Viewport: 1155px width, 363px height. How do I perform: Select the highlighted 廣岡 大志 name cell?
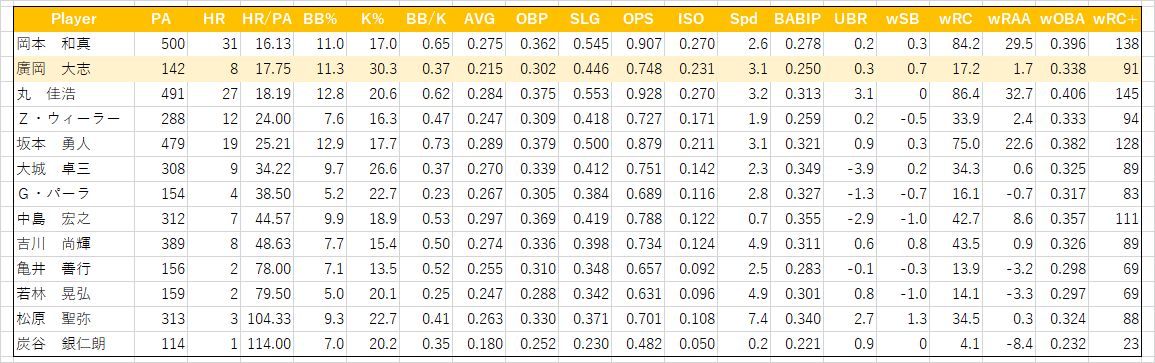[x=74, y=69]
